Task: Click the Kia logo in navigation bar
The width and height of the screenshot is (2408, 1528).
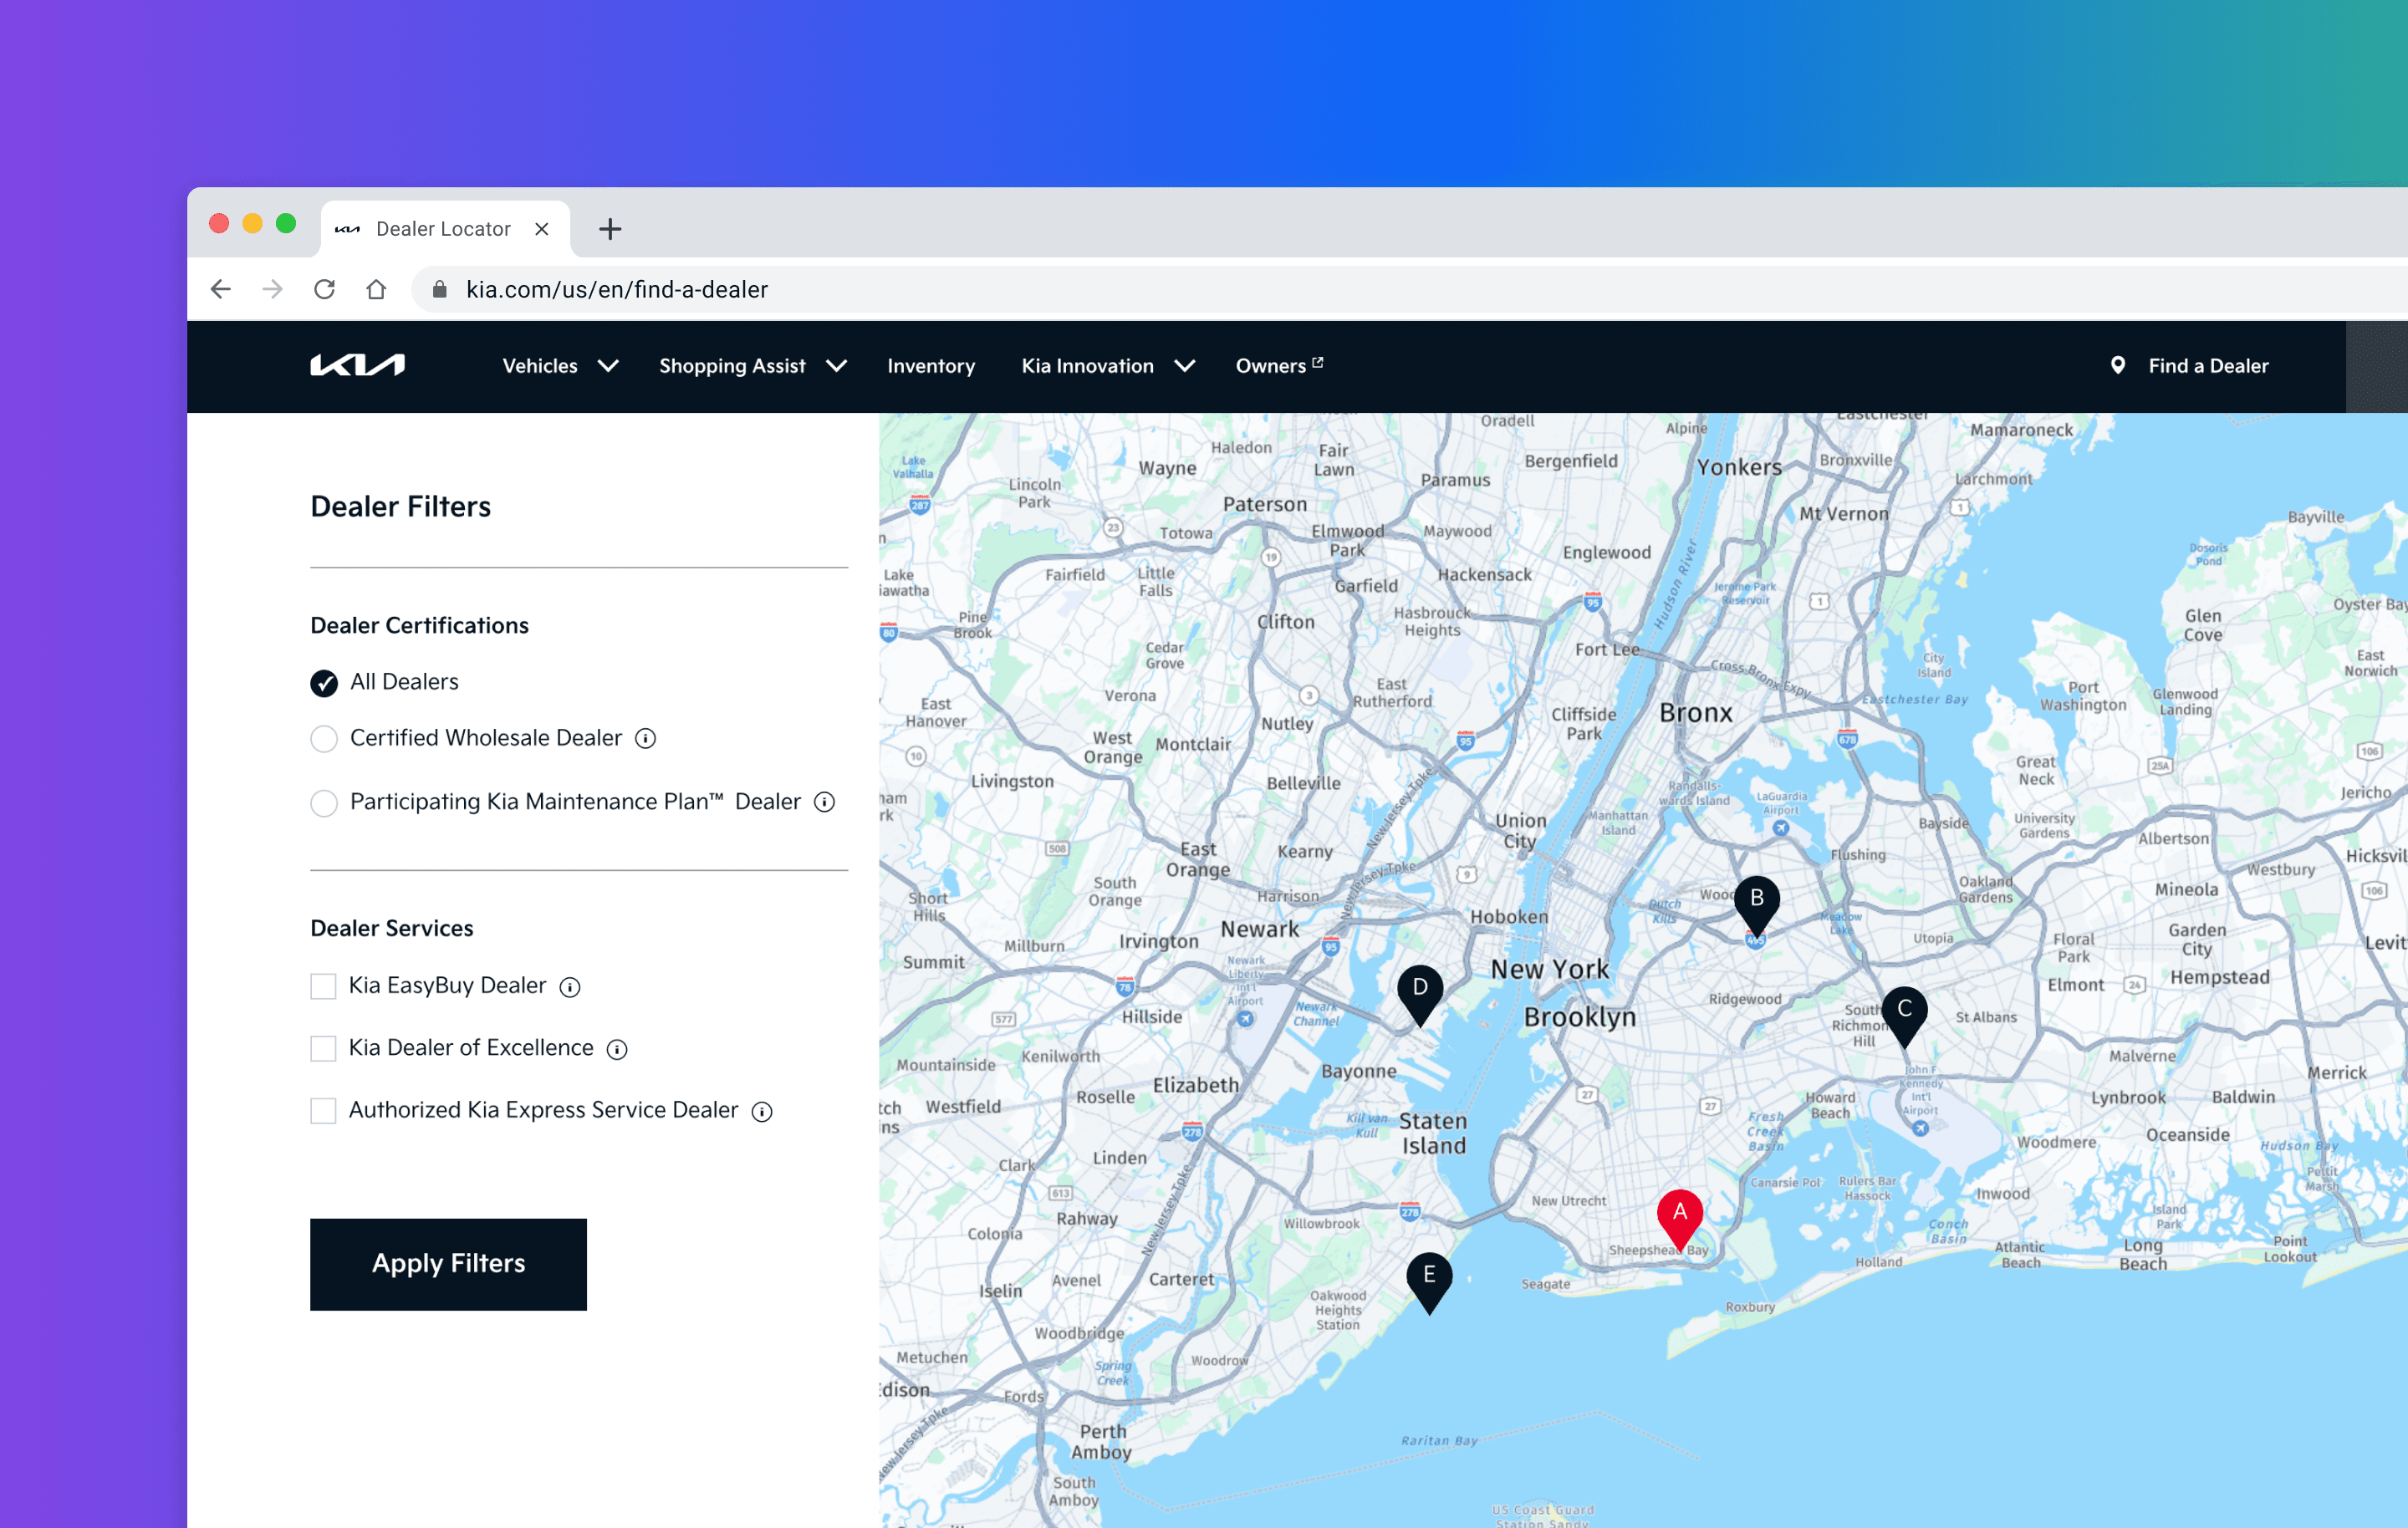Action: click(x=357, y=365)
